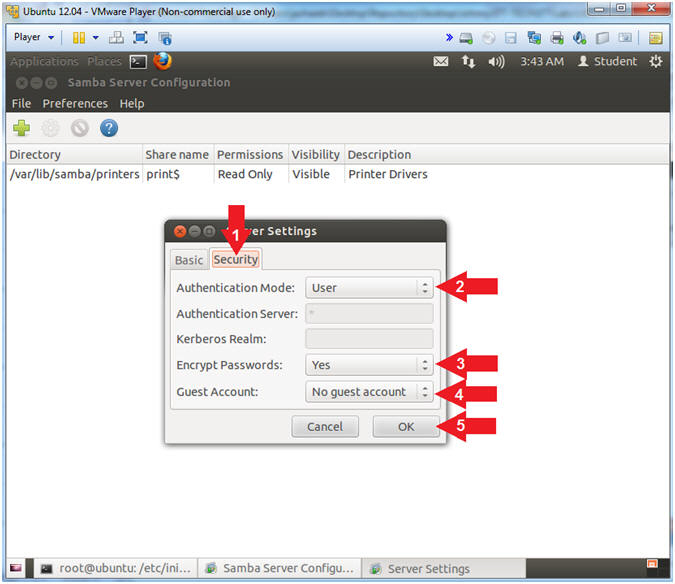Sort by the Visibility column header

316,154
